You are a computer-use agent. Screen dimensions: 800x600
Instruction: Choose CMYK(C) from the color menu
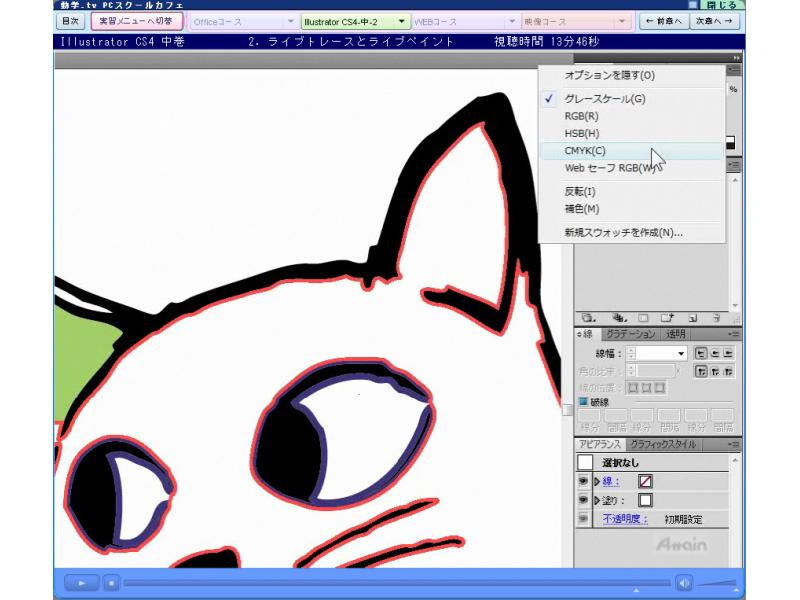[585, 150]
